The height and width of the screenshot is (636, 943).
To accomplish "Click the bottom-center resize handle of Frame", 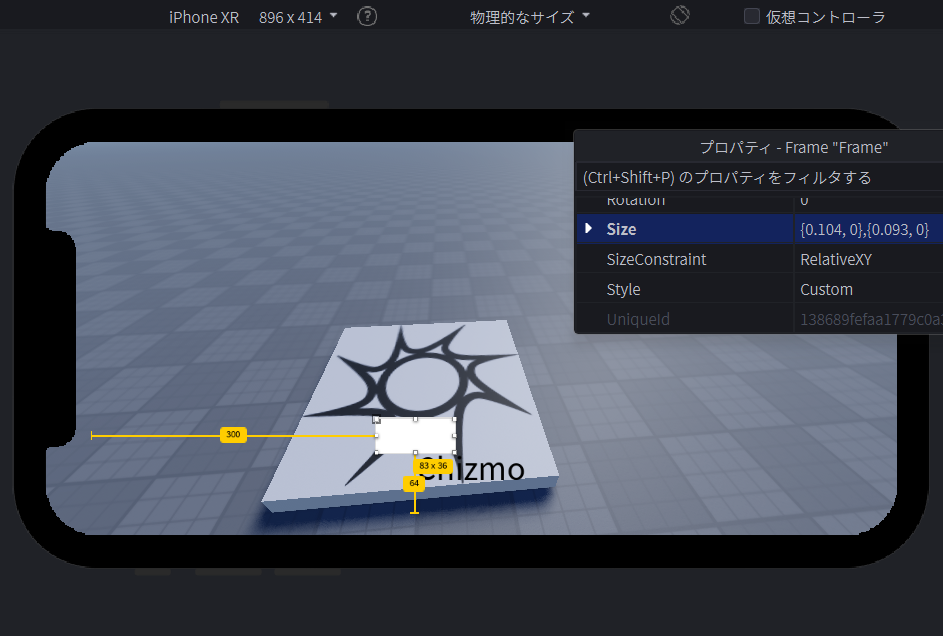I will pos(415,453).
